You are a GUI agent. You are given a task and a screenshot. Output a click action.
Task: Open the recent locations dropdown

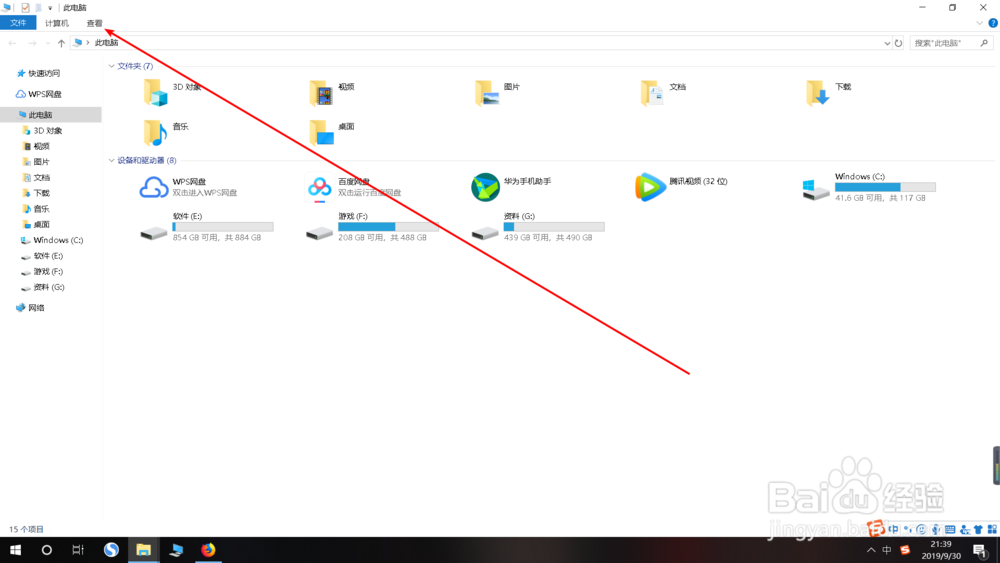click(47, 43)
